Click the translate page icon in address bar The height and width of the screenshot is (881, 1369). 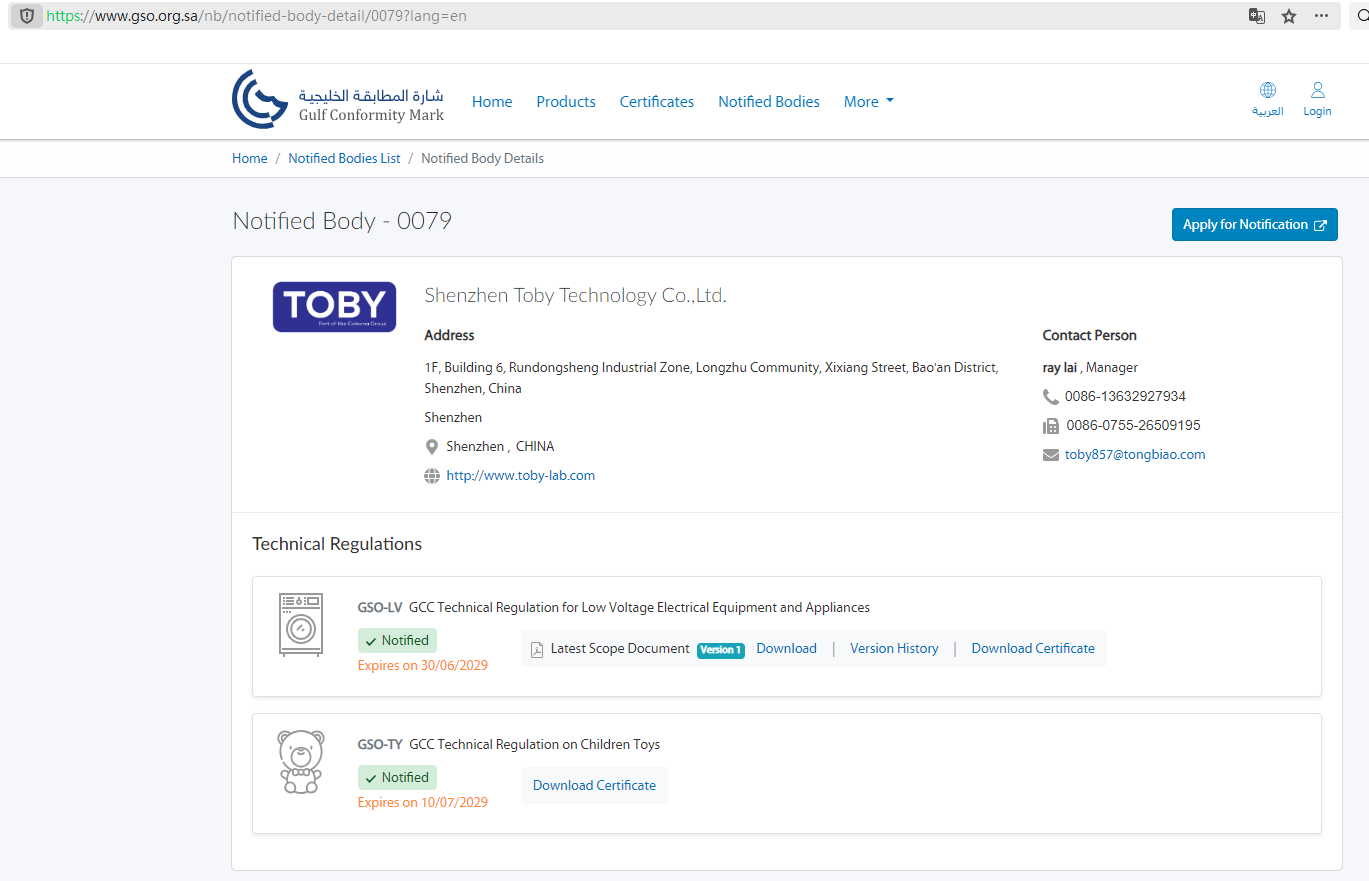coord(1257,16)
